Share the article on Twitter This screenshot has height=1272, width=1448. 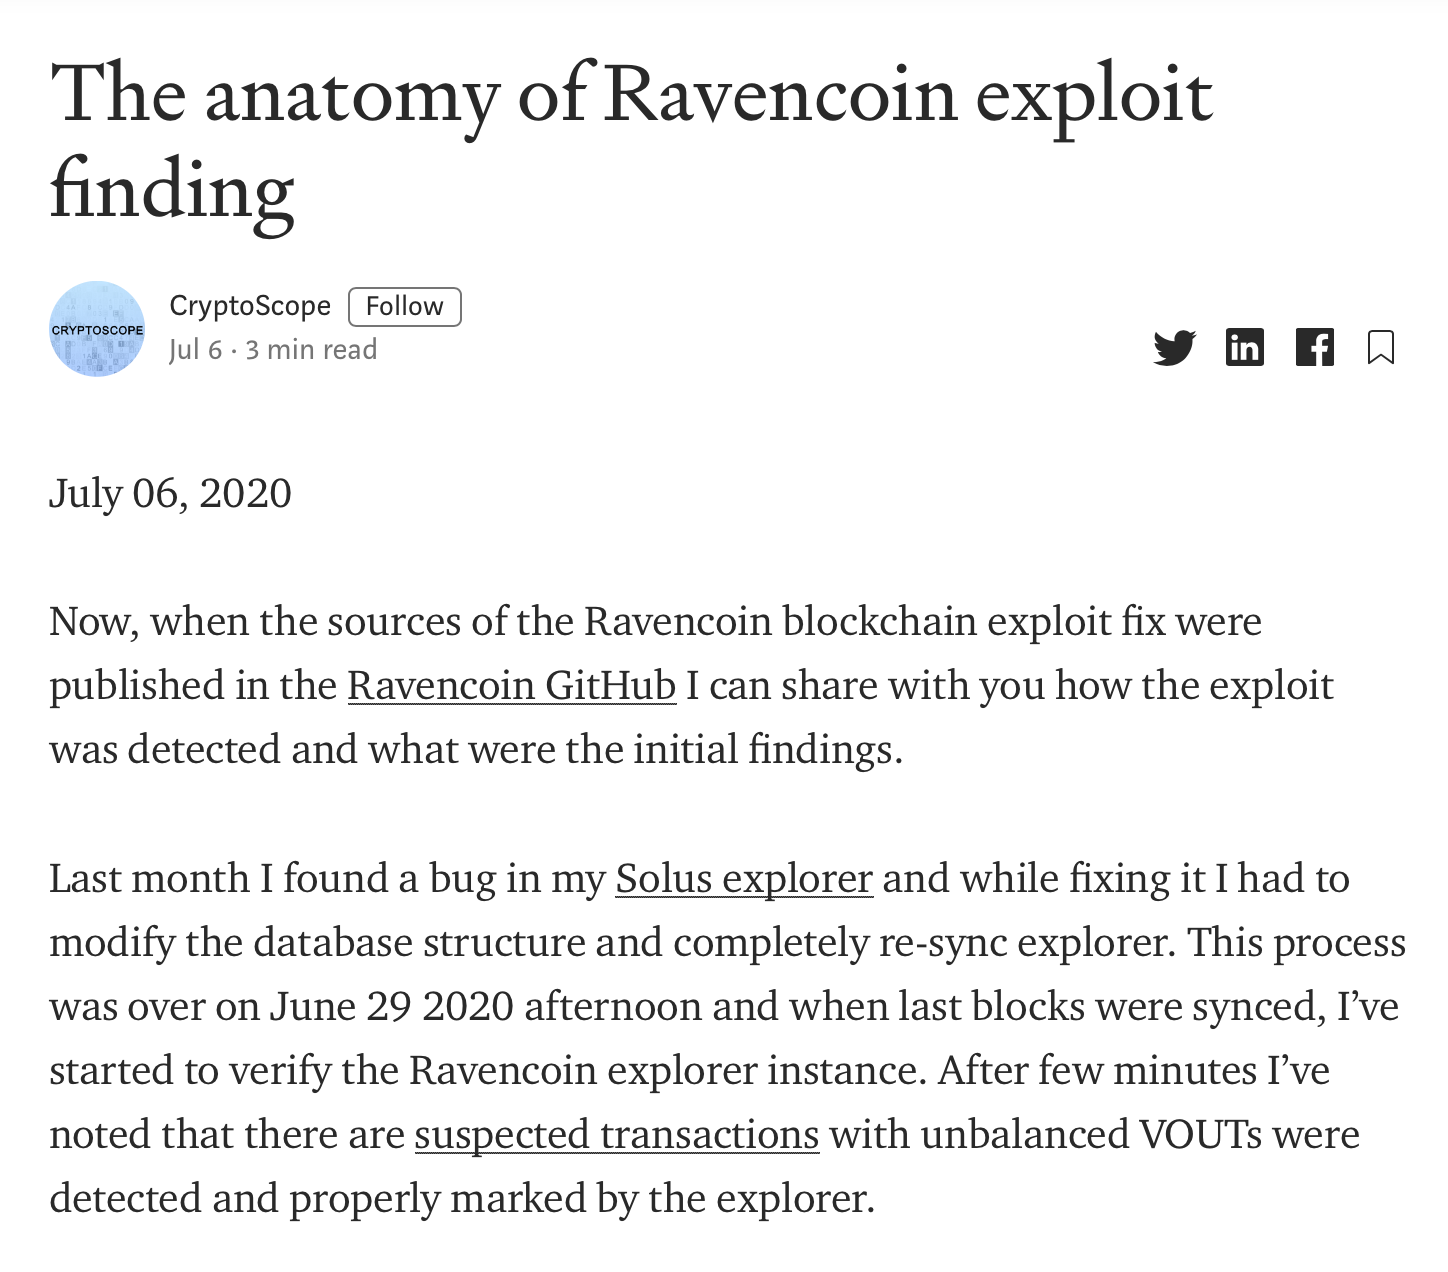click(1174, 347)
